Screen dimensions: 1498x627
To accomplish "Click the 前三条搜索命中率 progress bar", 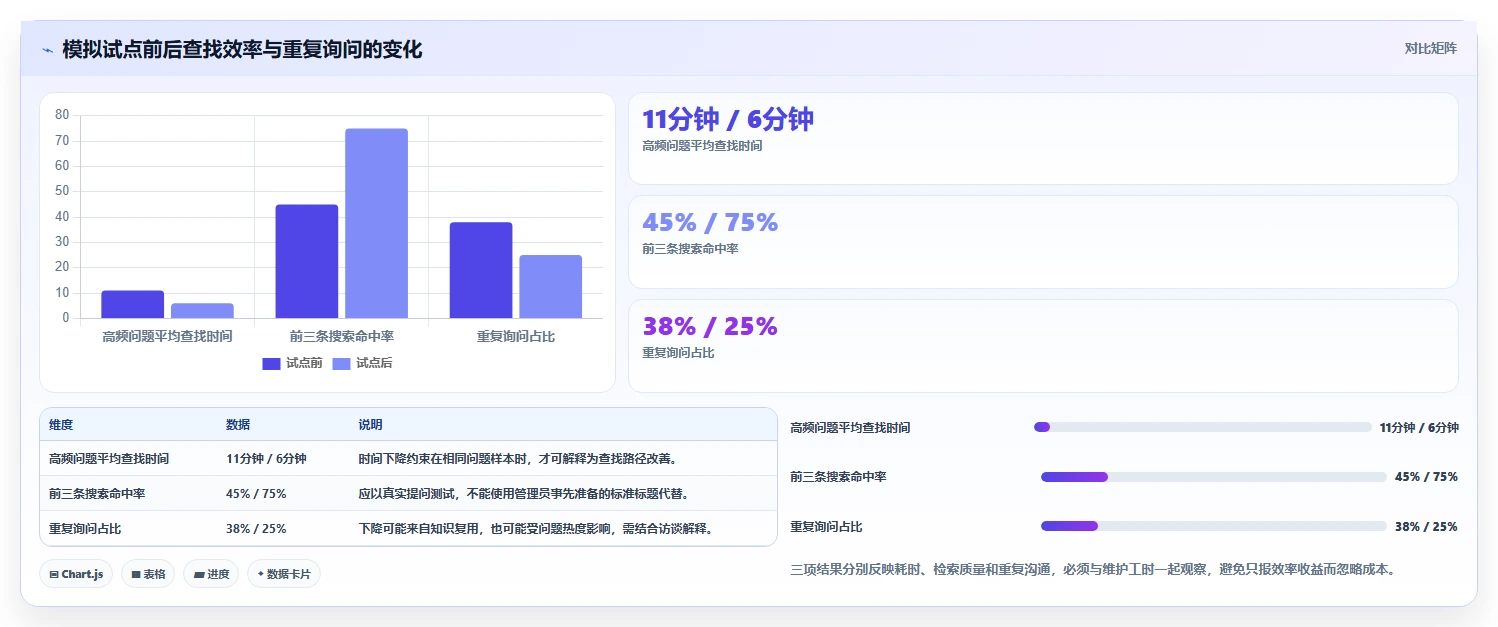I will [x=1214, y=477].
